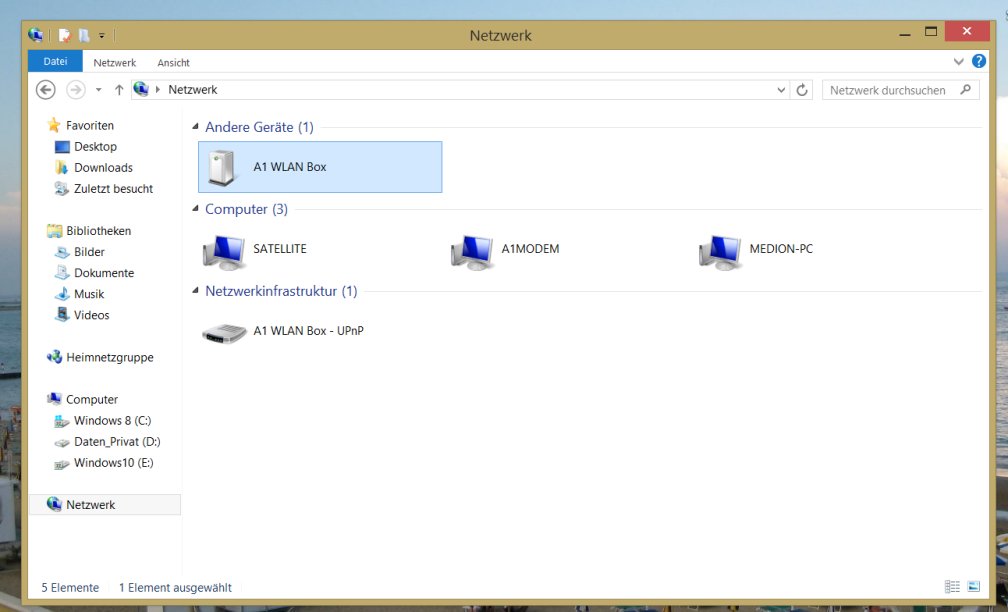Open the MEDION-PC computer
This screenshot has width=1008, height=612.
point(757,249)
